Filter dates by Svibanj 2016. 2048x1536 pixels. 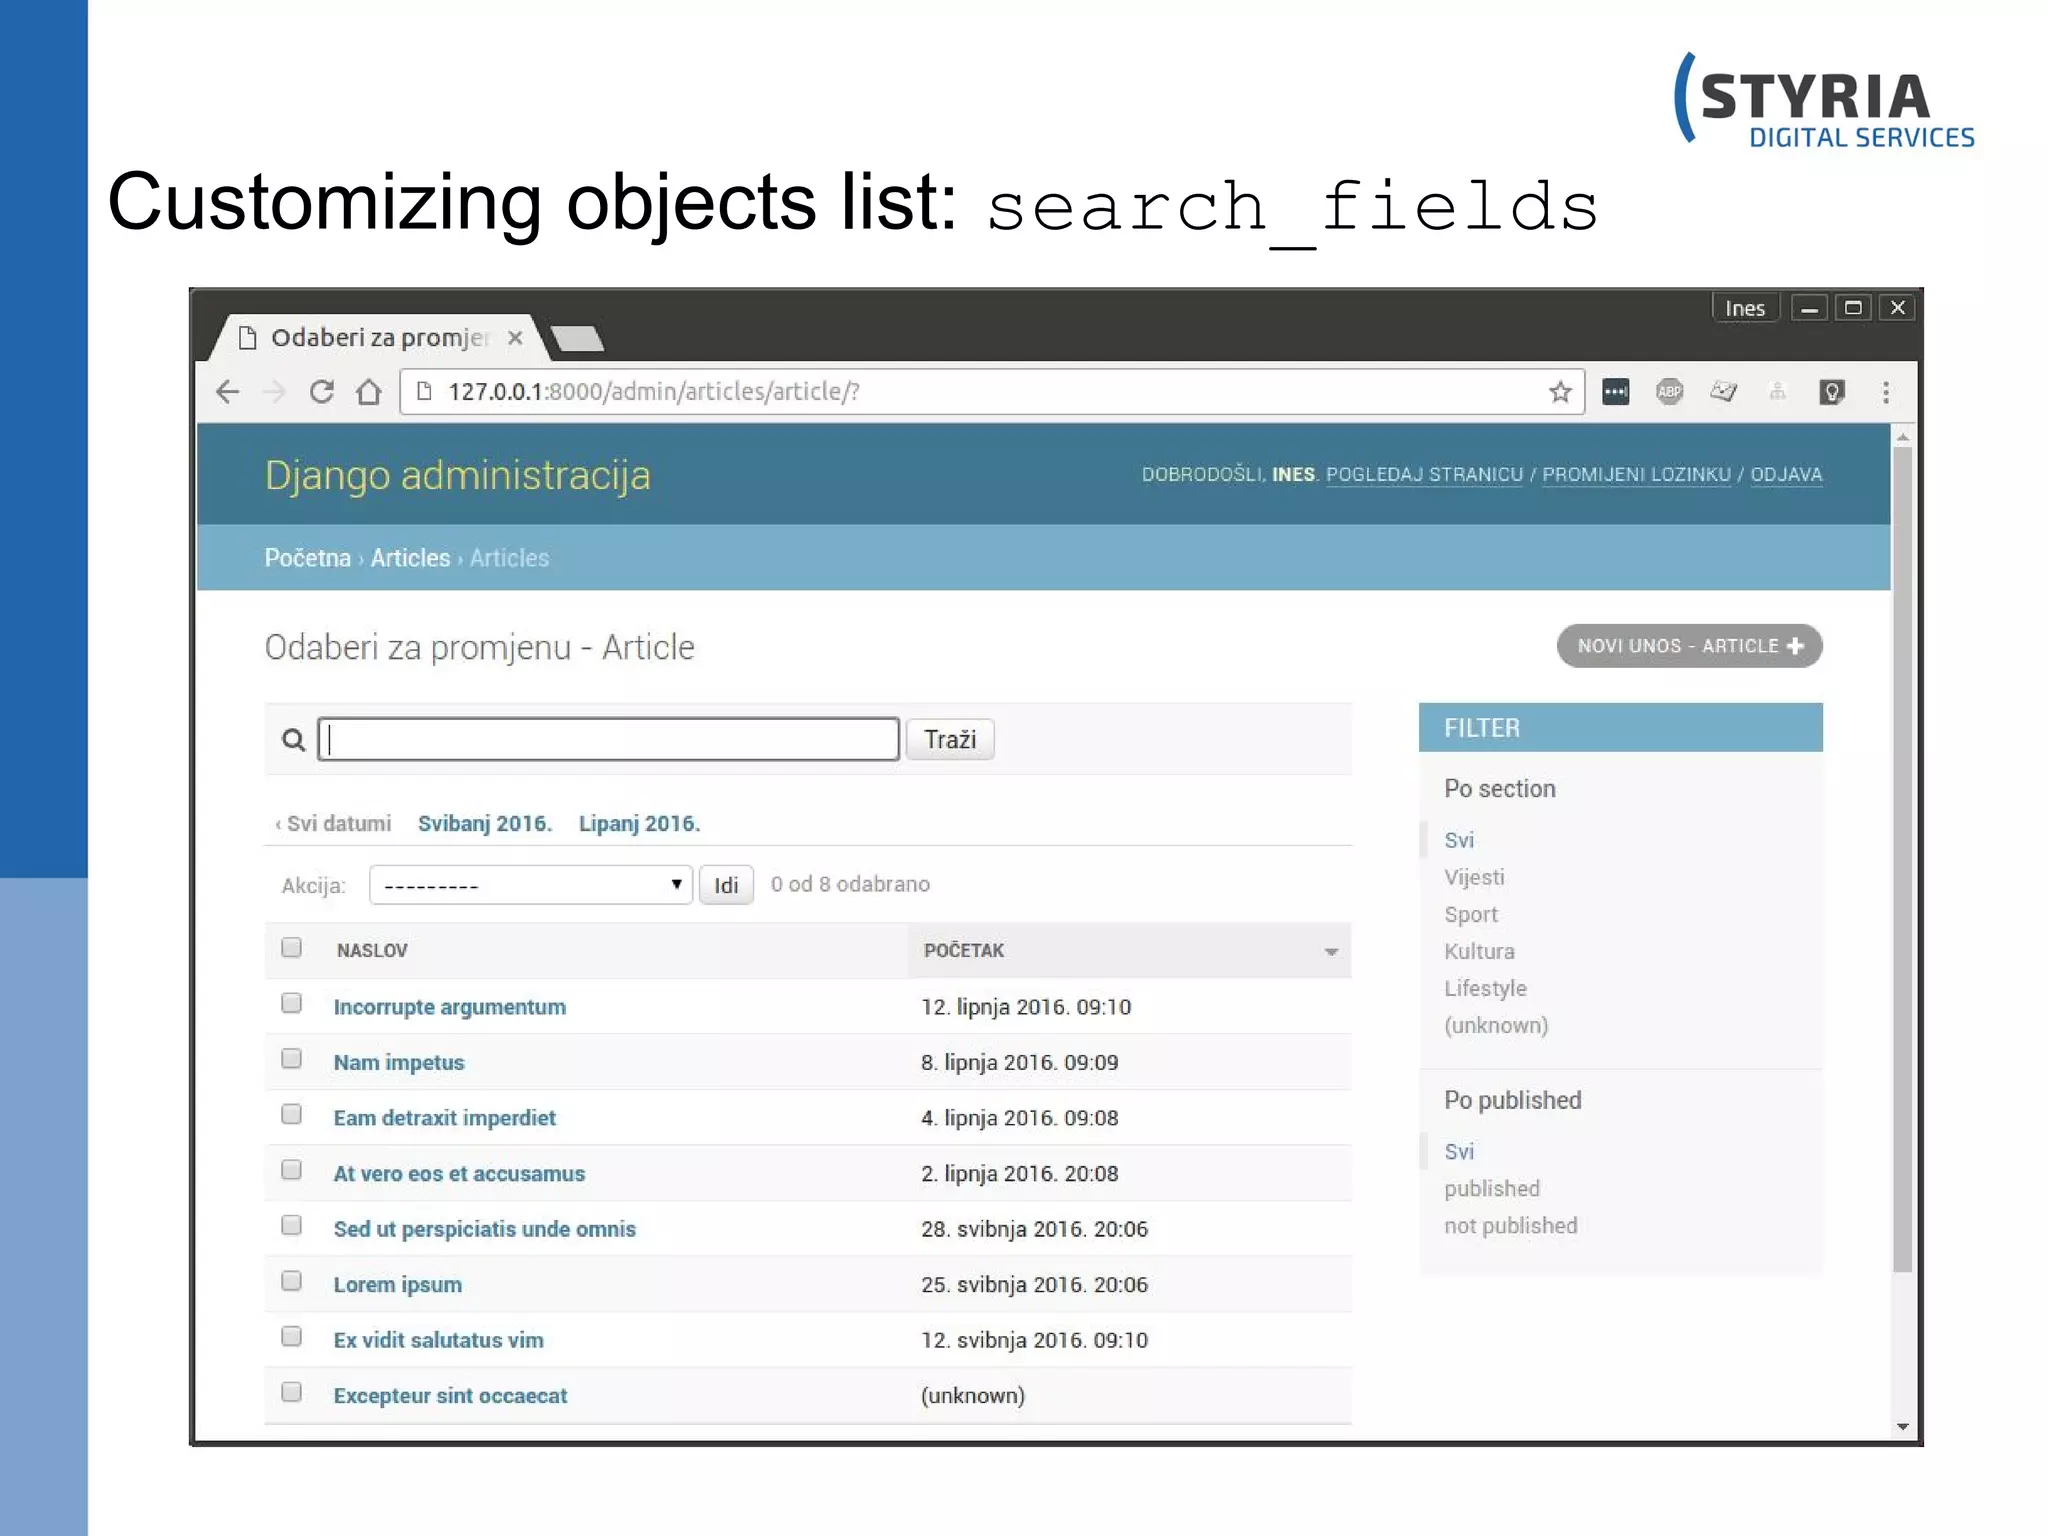coord(485,824)
